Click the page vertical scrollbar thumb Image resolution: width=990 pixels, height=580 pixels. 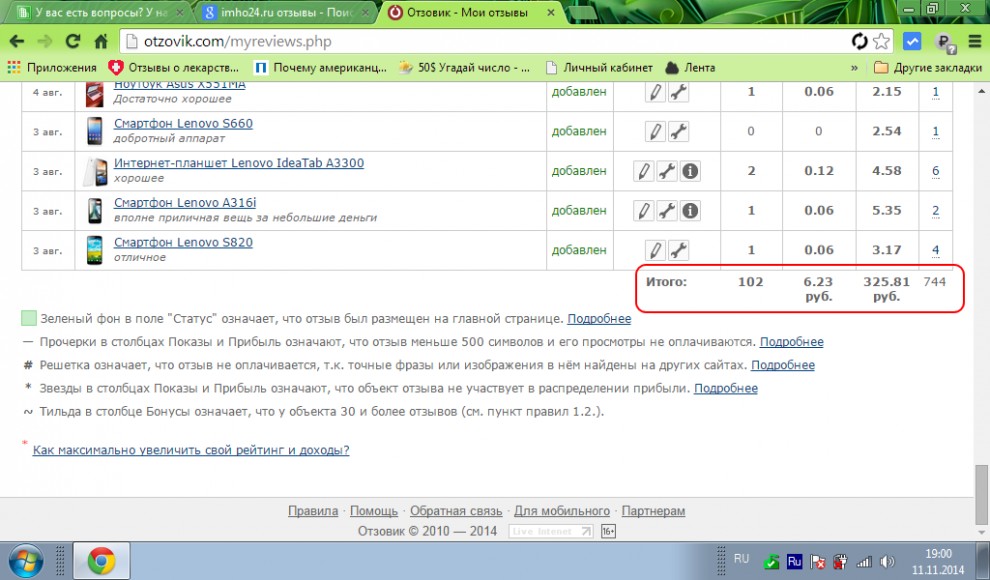click(981, 494)
